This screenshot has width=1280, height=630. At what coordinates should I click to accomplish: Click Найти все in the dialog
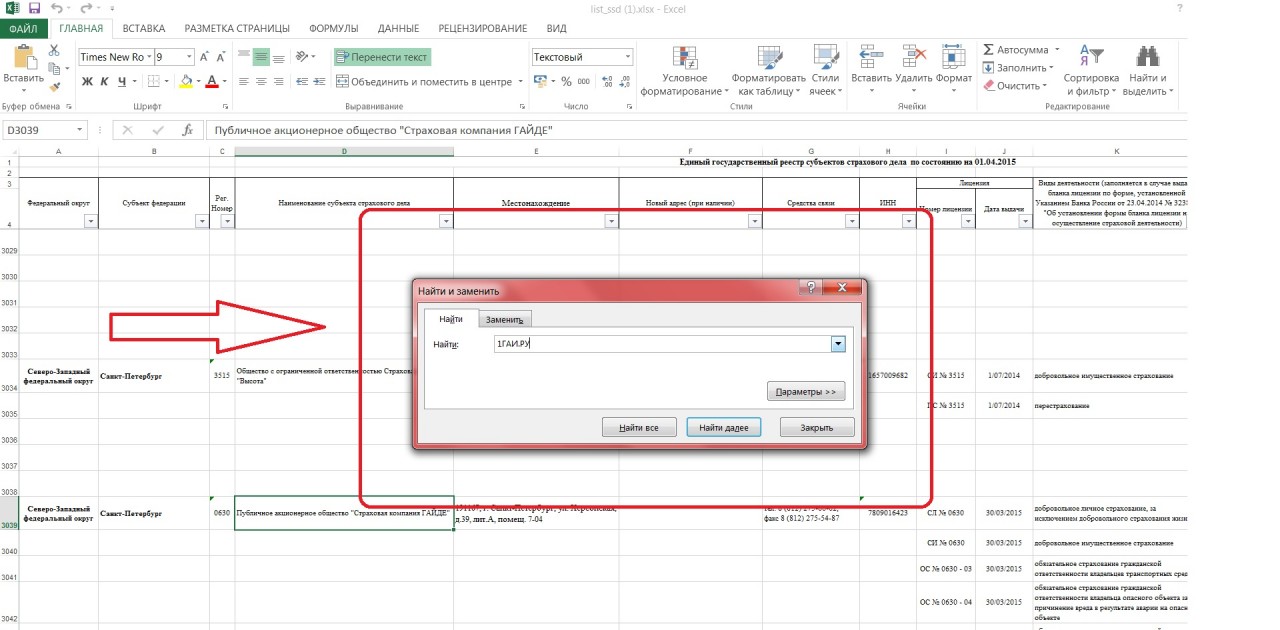639,428
